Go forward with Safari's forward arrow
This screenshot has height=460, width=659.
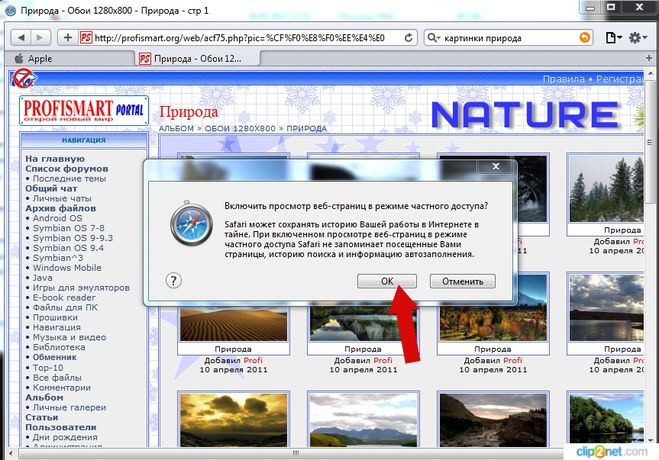tap(40, 38)
